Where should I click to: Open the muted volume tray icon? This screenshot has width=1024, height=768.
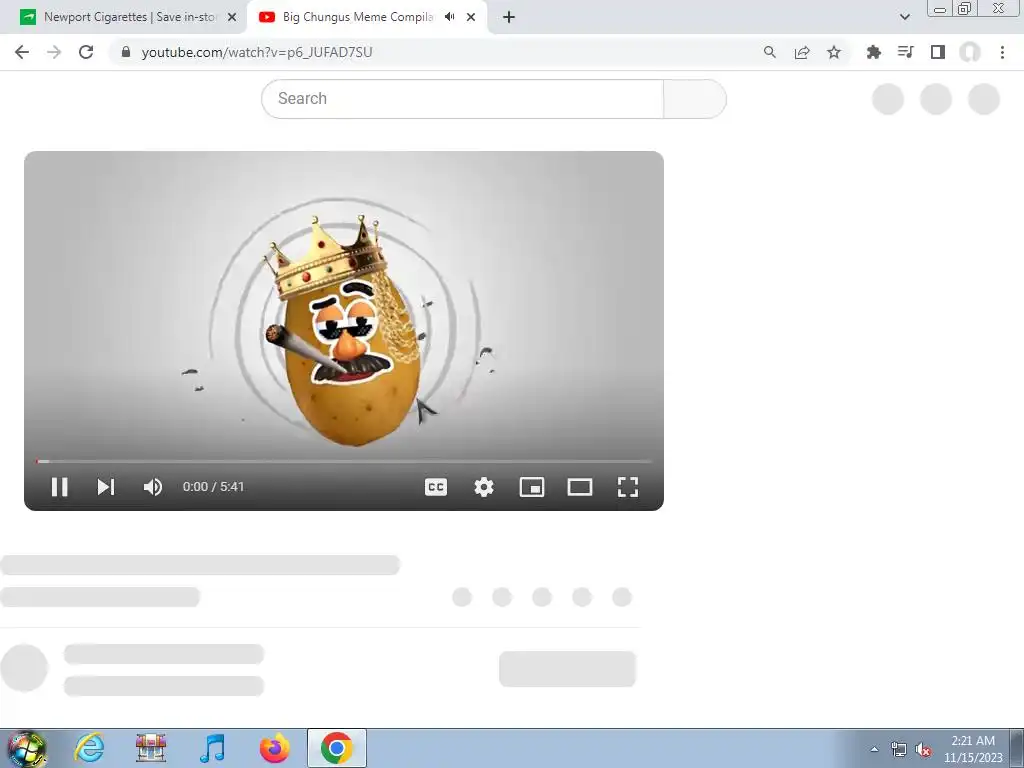pos(923,749)
